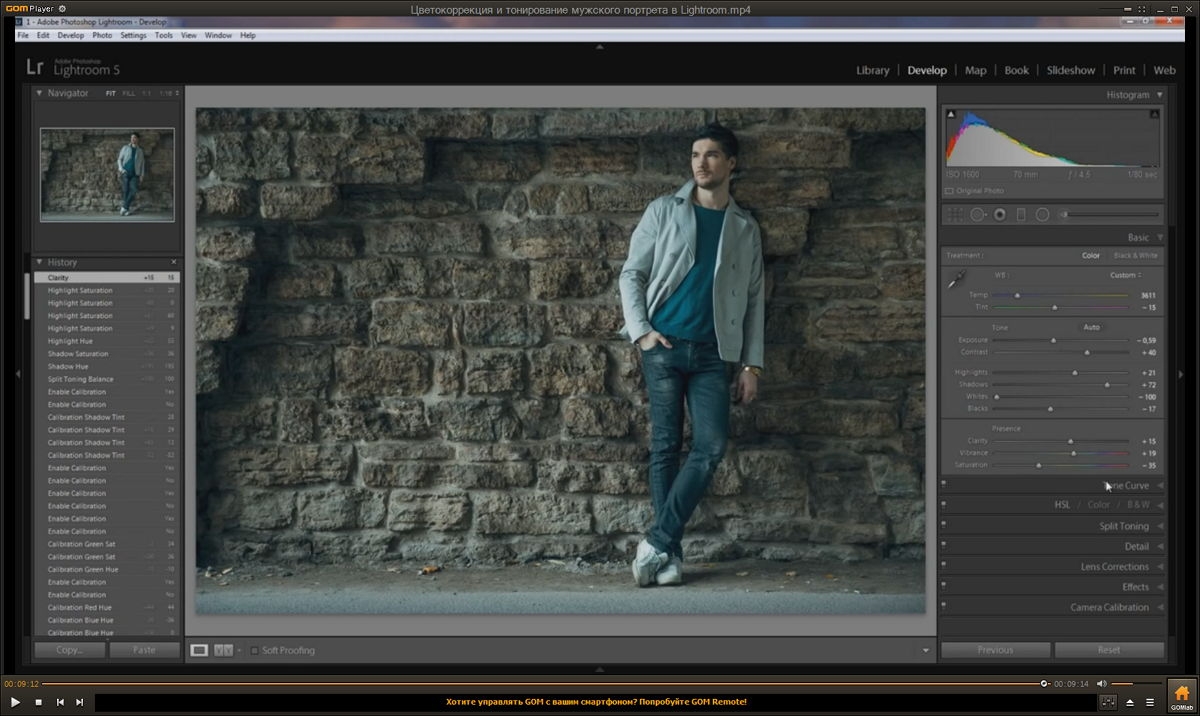This screenshot has width=1200, height=716.
Task: Open the GOMlab home icon
Action: [x=1182, y=695]
